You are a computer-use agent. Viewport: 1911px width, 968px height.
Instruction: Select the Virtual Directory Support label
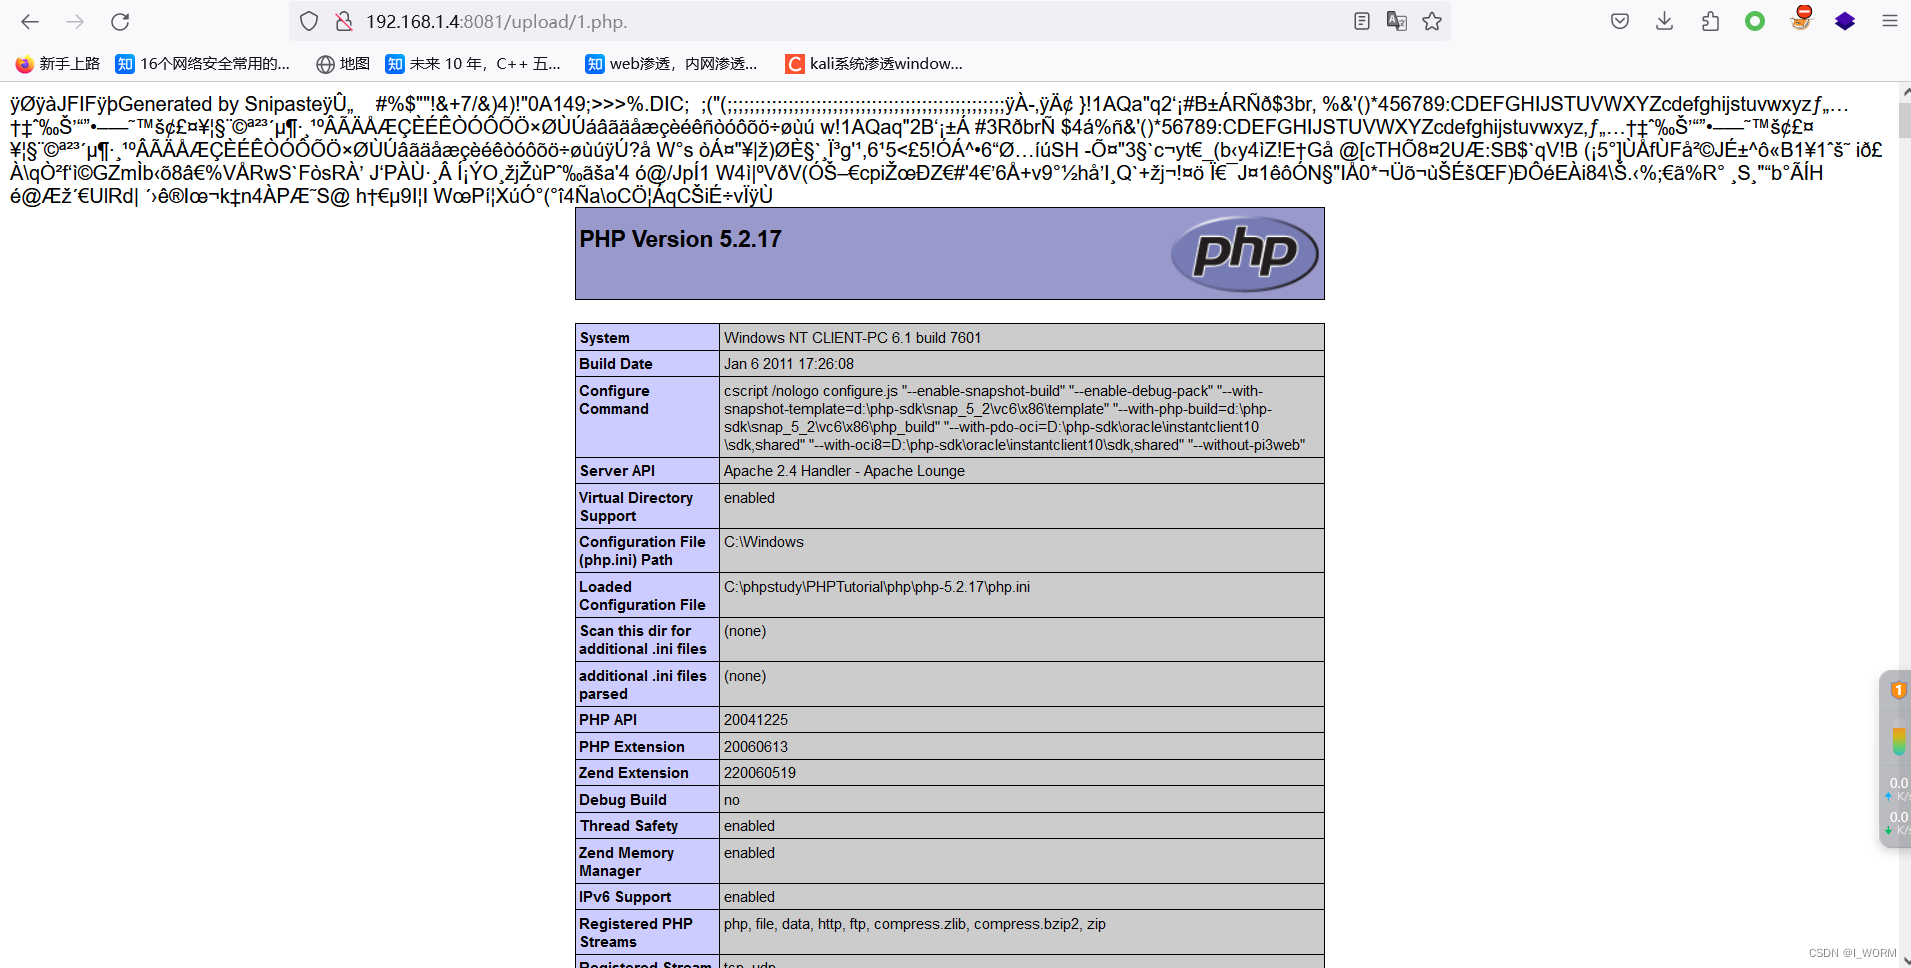[636, 507]
